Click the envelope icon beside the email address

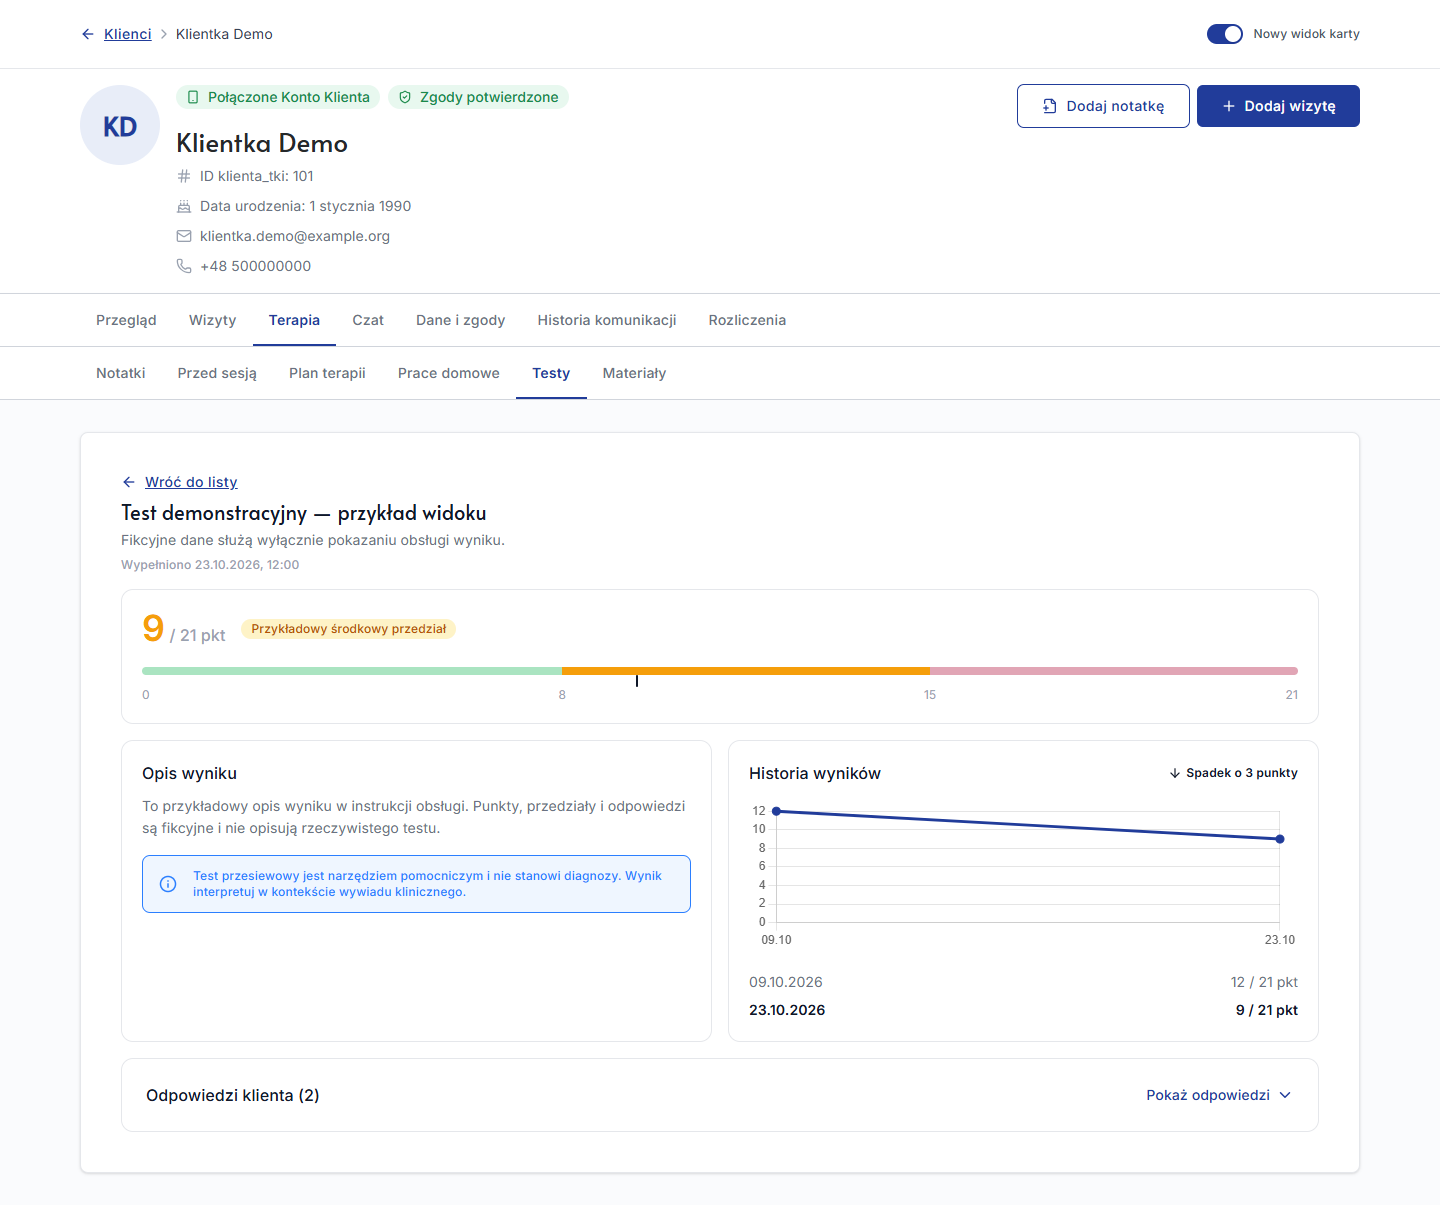point(184,236)
